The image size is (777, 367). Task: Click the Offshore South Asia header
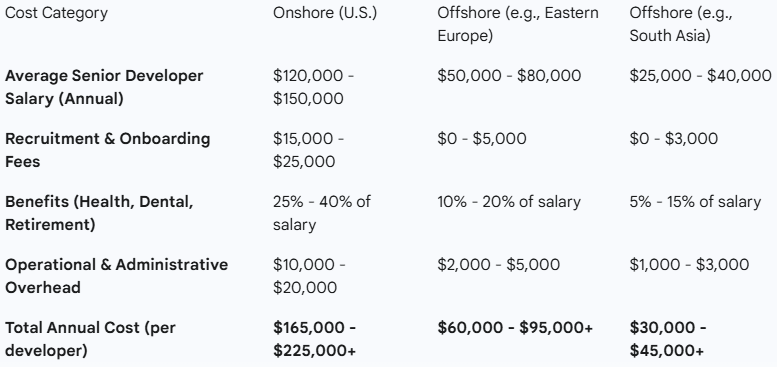pos(681,24)
